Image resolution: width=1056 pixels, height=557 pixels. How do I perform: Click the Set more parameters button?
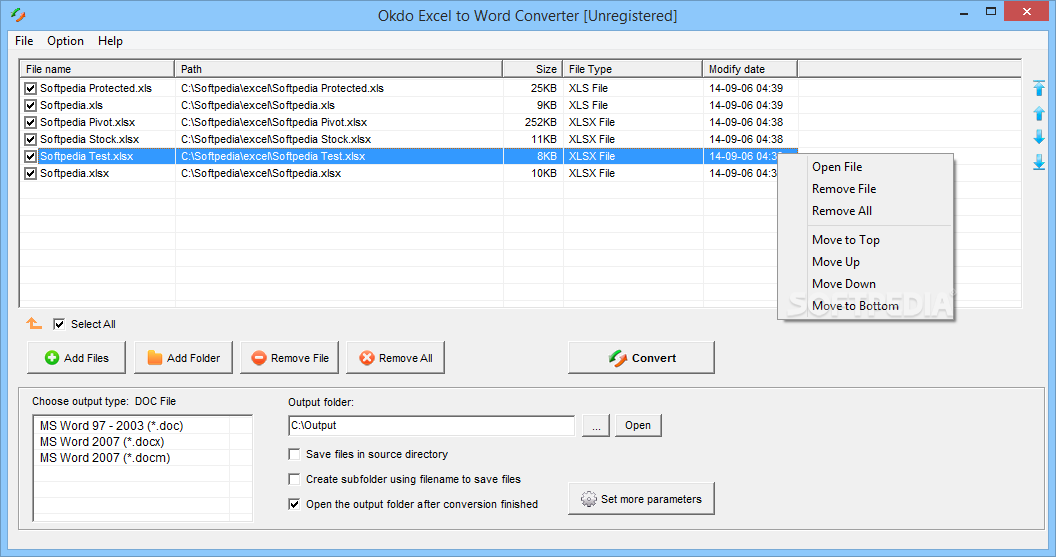tap(641, 499)
